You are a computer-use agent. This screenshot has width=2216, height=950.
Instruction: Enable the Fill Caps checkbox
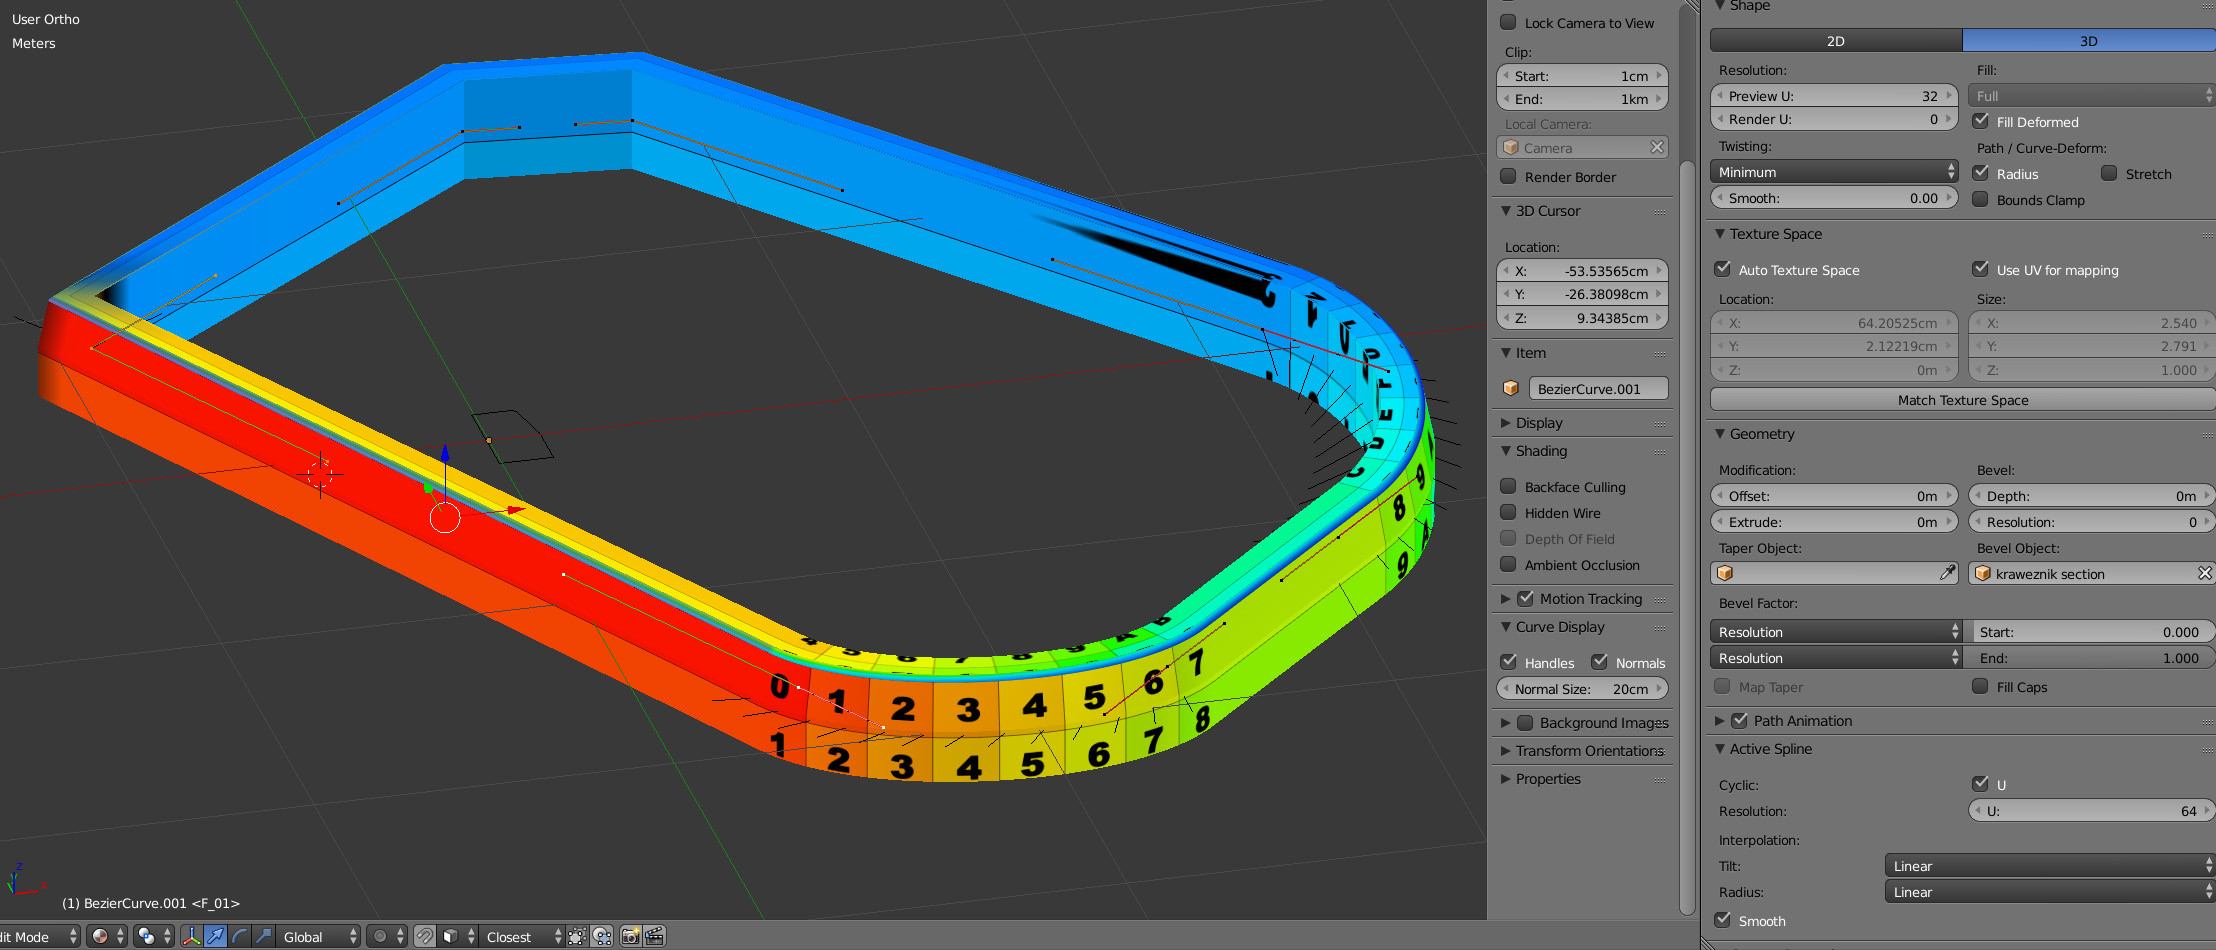point(1980,686)
